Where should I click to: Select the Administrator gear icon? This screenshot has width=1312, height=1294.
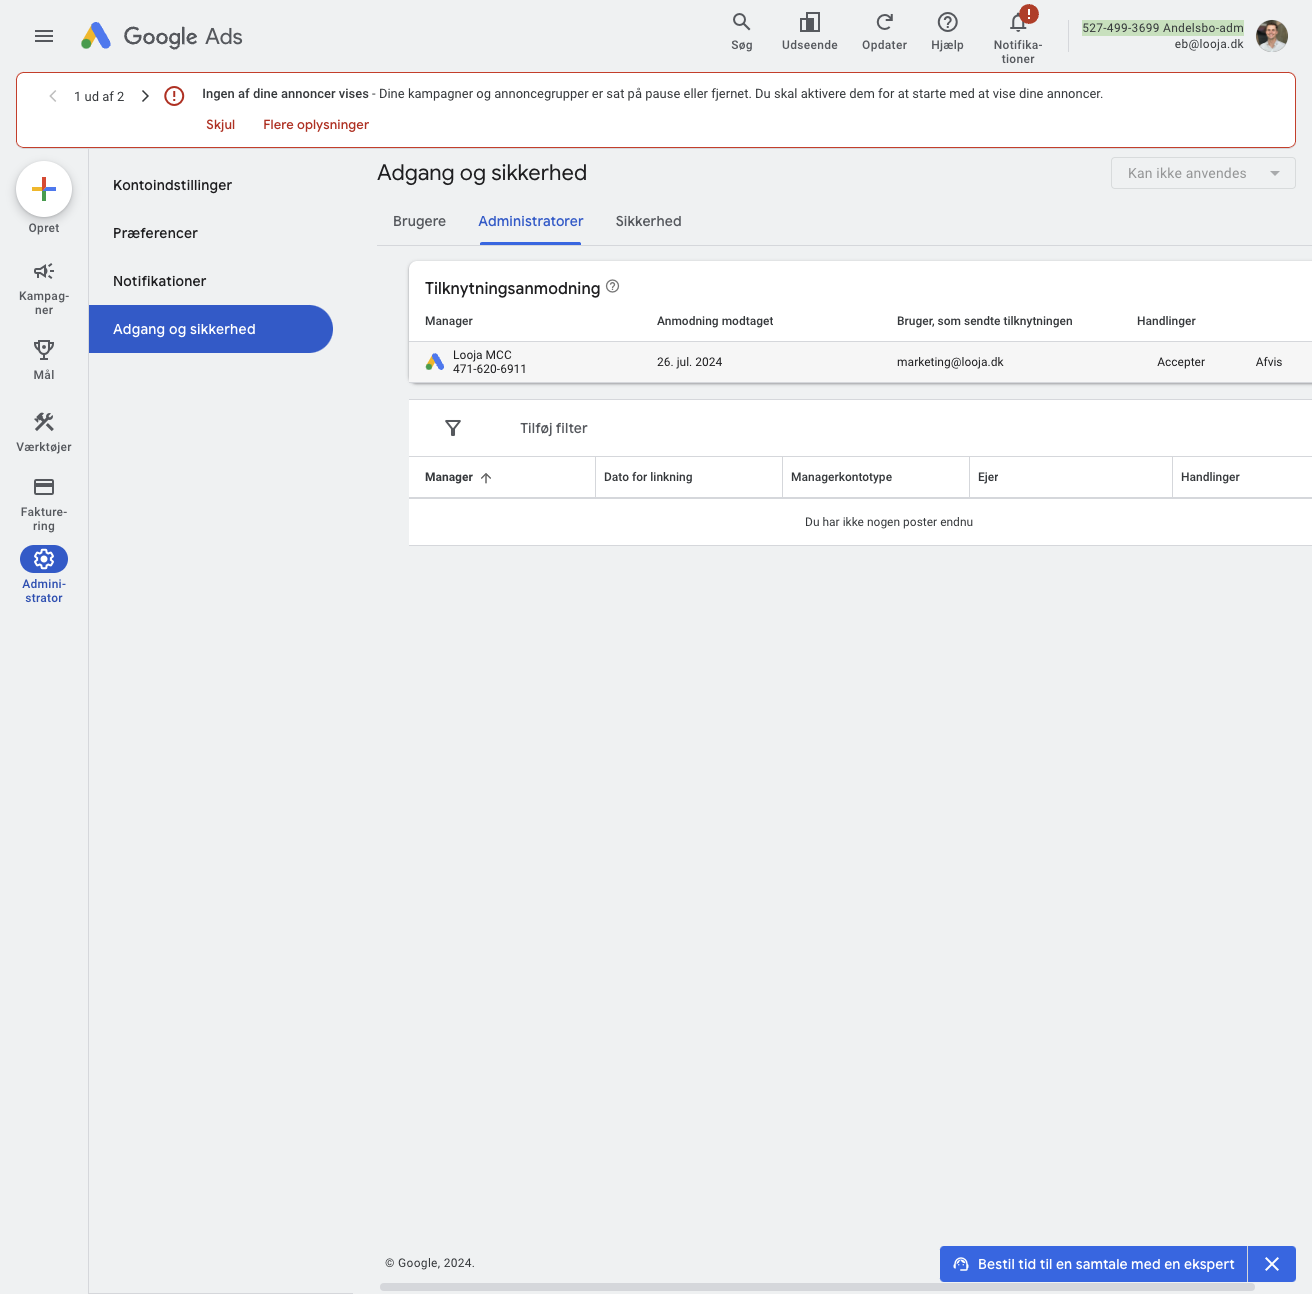(44, 559)
